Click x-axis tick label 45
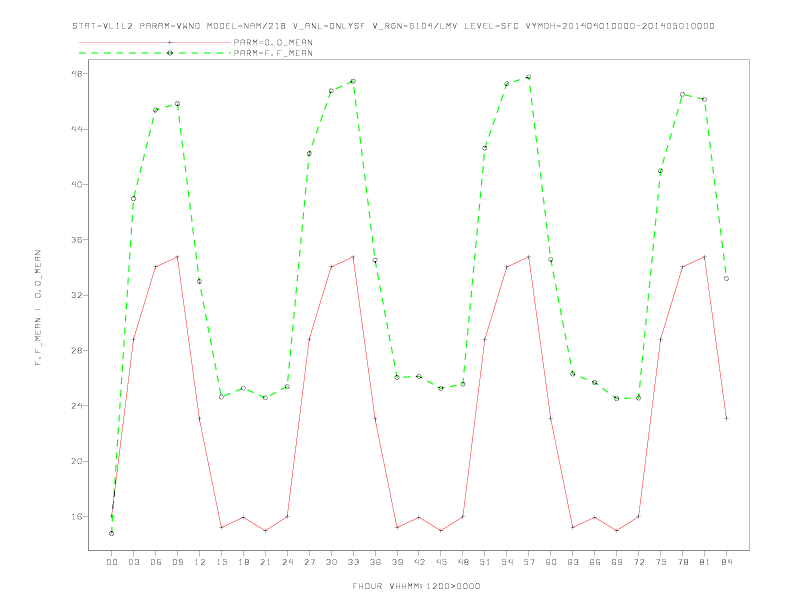The width and height of the screenshot is (792, 612). click(x=441, y=562)
